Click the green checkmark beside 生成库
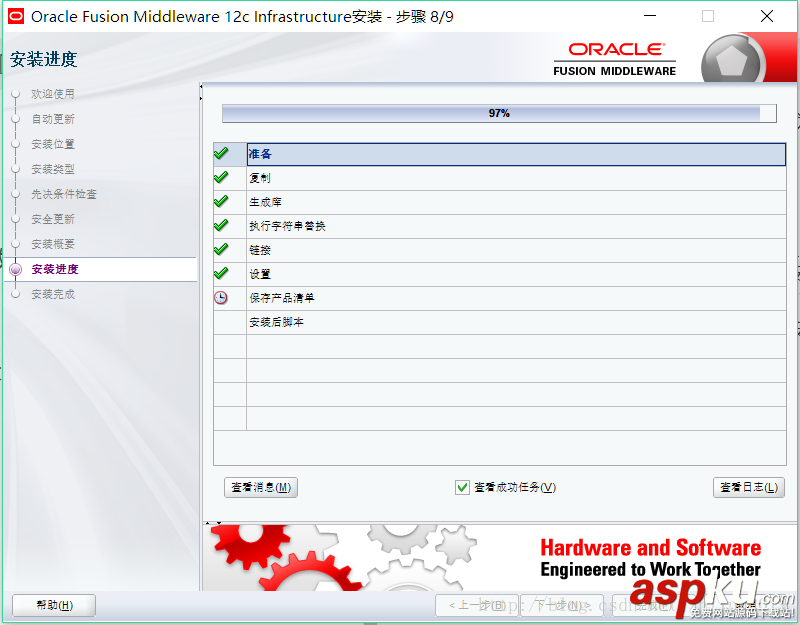Image resolution: width=800 pixels, height=625 pixels. point(221,201)
